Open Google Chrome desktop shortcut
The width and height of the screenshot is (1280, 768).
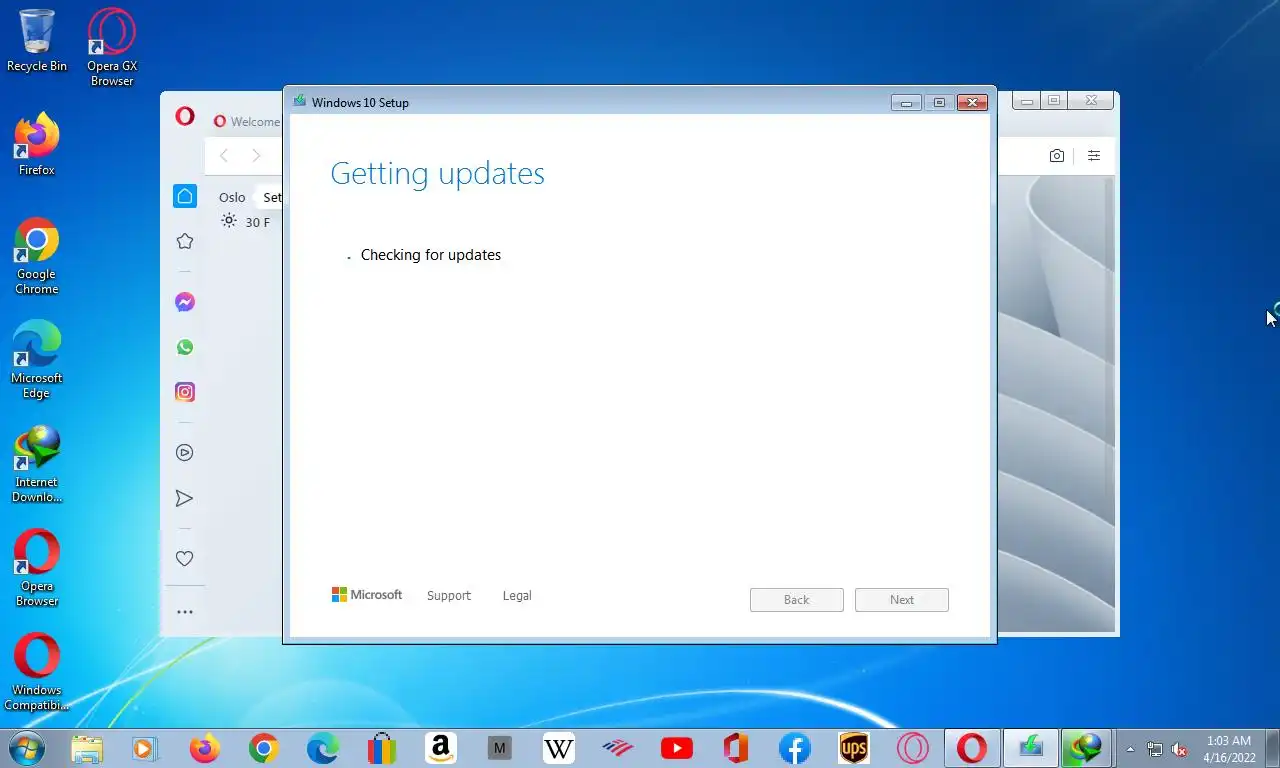(x=37, y=256)
